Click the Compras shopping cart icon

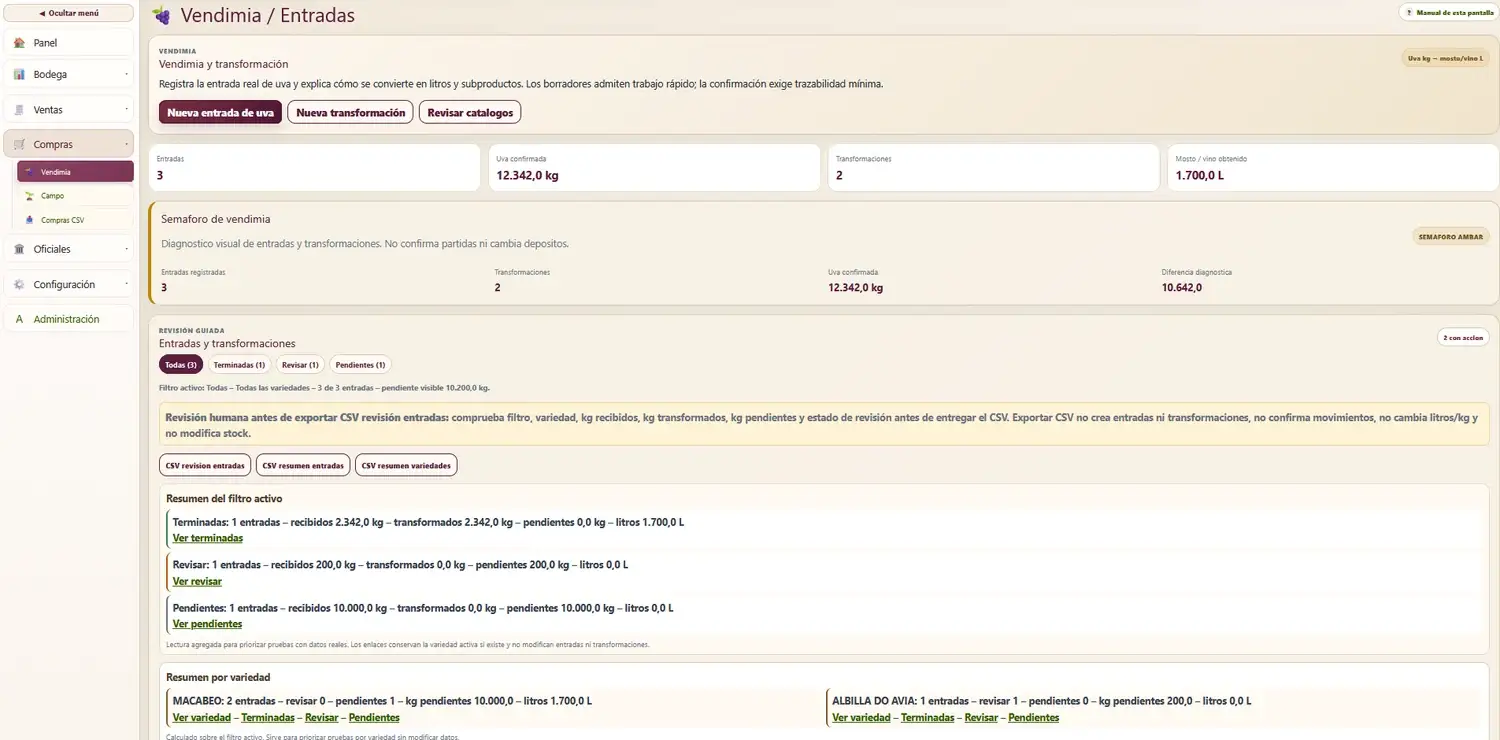20,145
